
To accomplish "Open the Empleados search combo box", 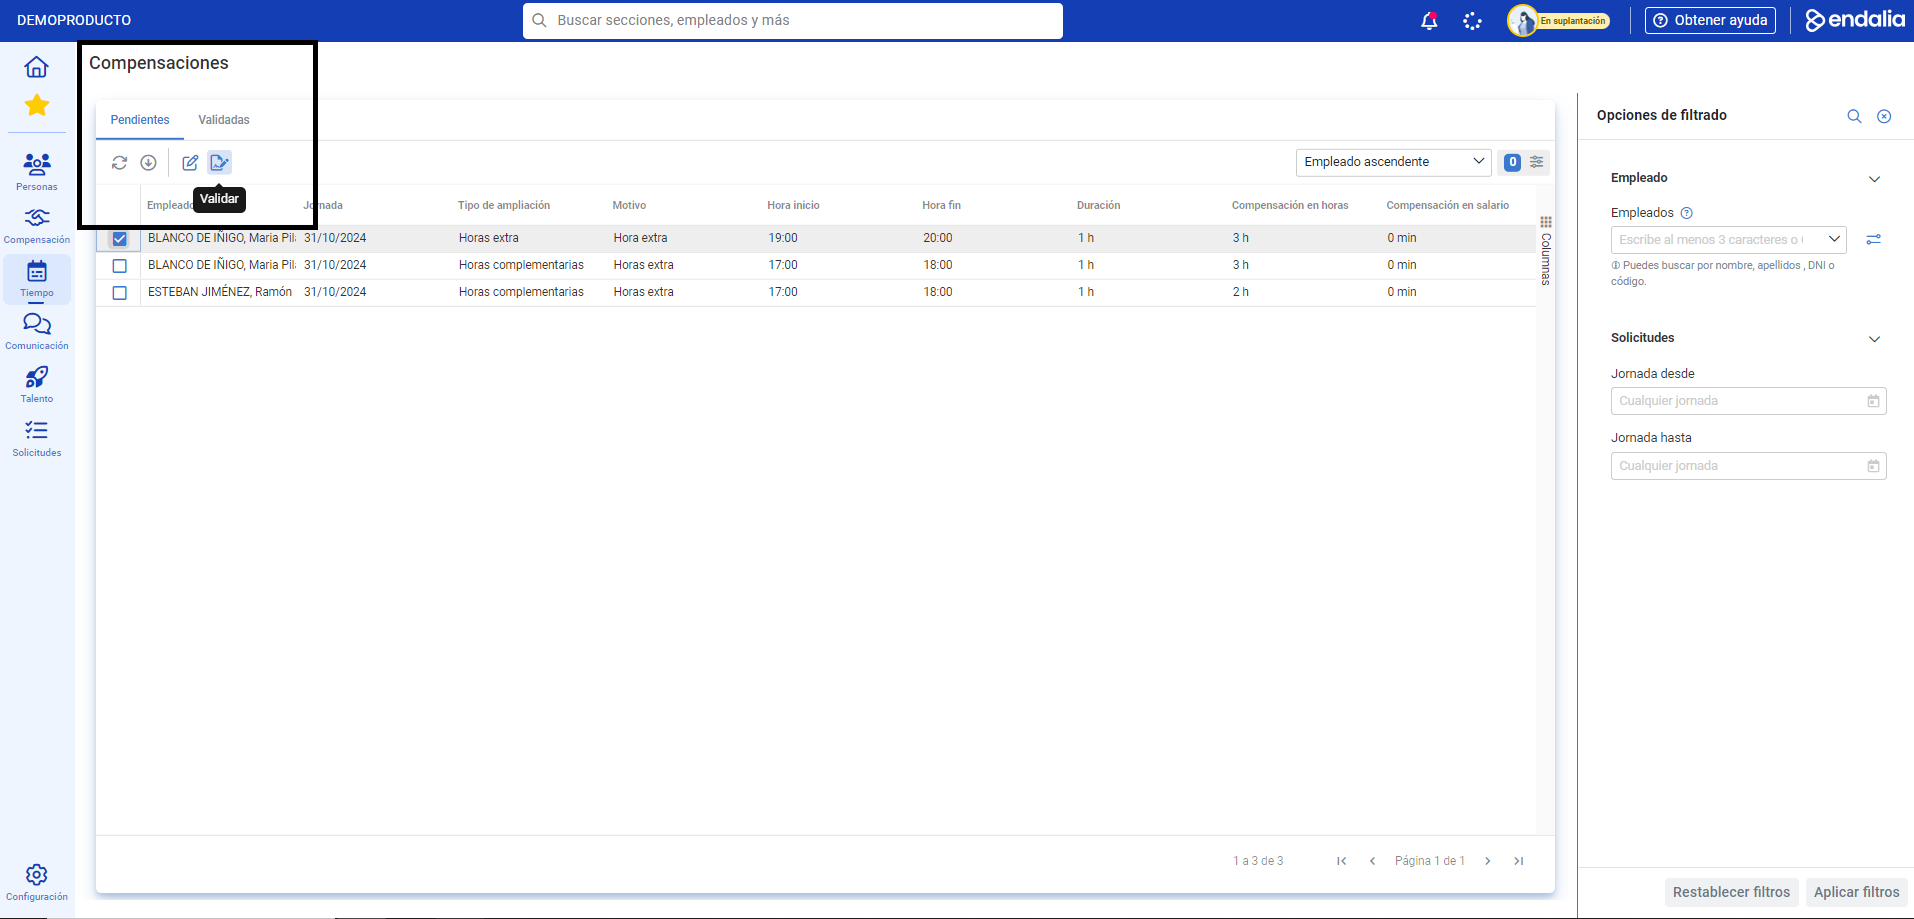I will tap(1728, 240).
